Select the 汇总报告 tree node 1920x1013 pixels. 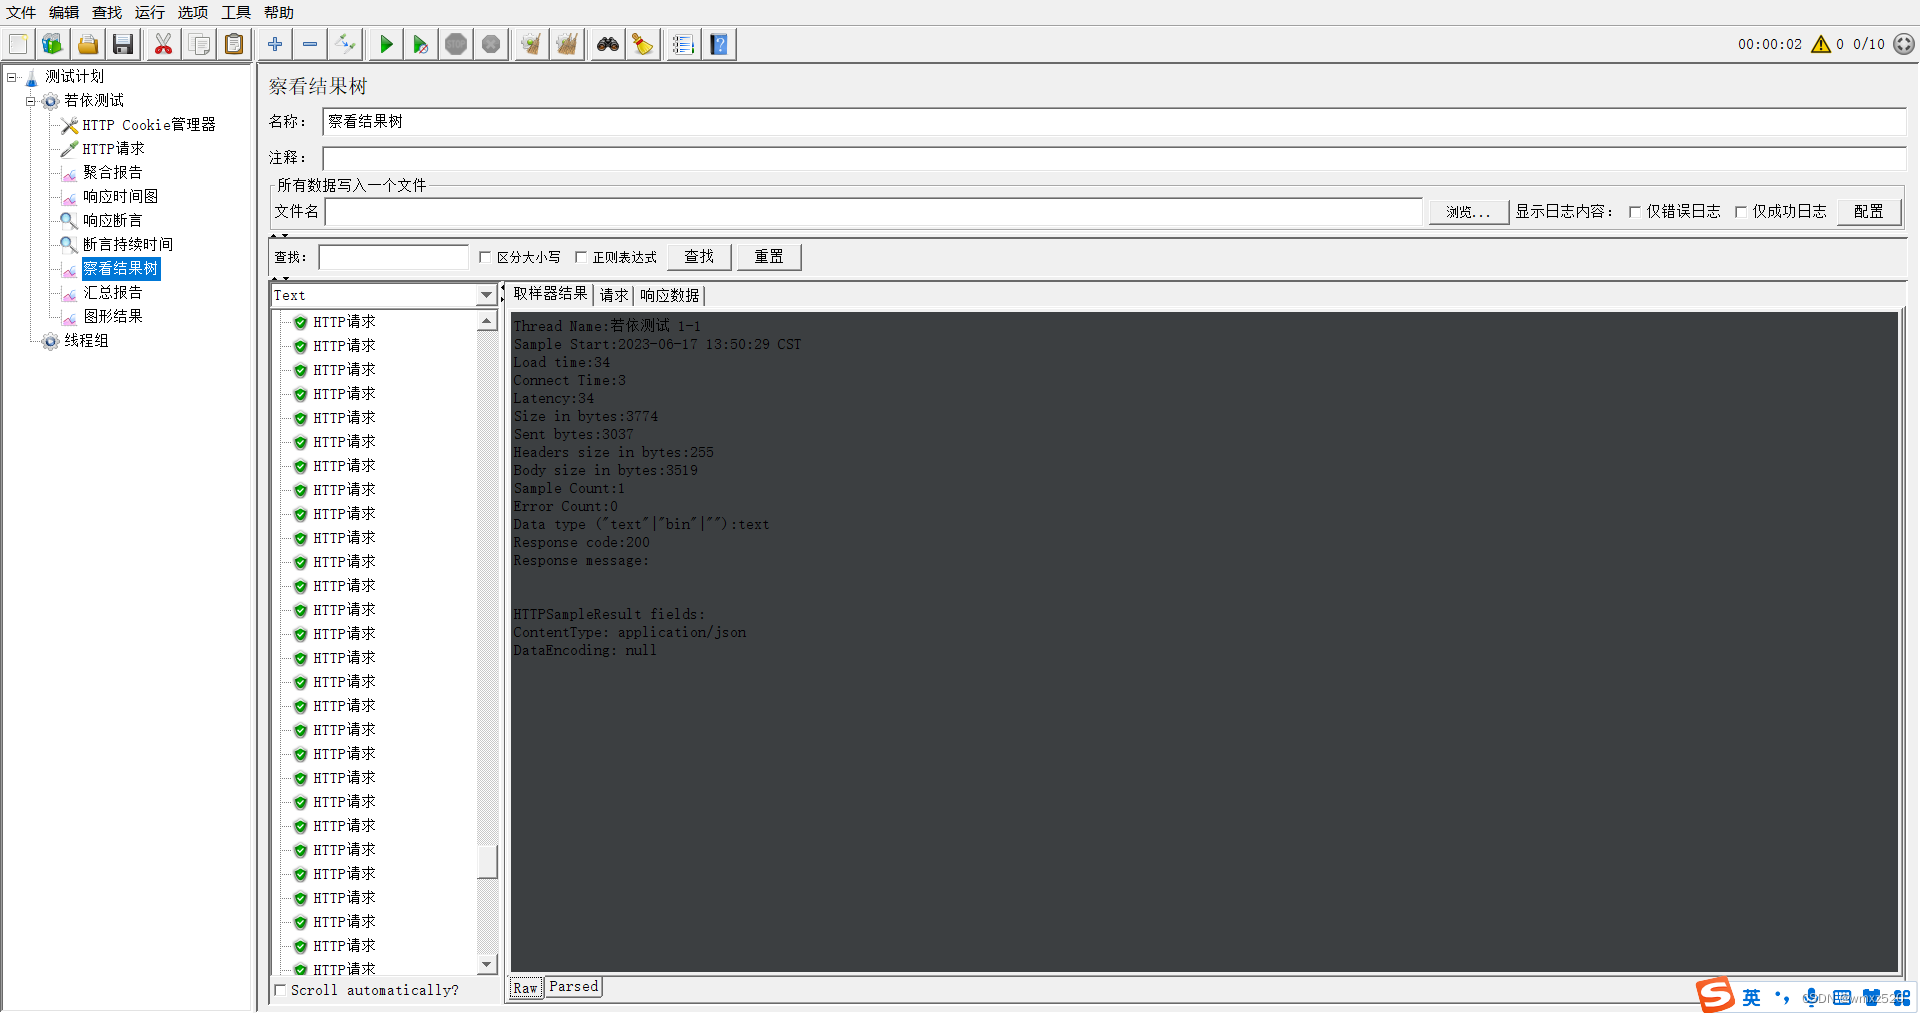(113, 293)
